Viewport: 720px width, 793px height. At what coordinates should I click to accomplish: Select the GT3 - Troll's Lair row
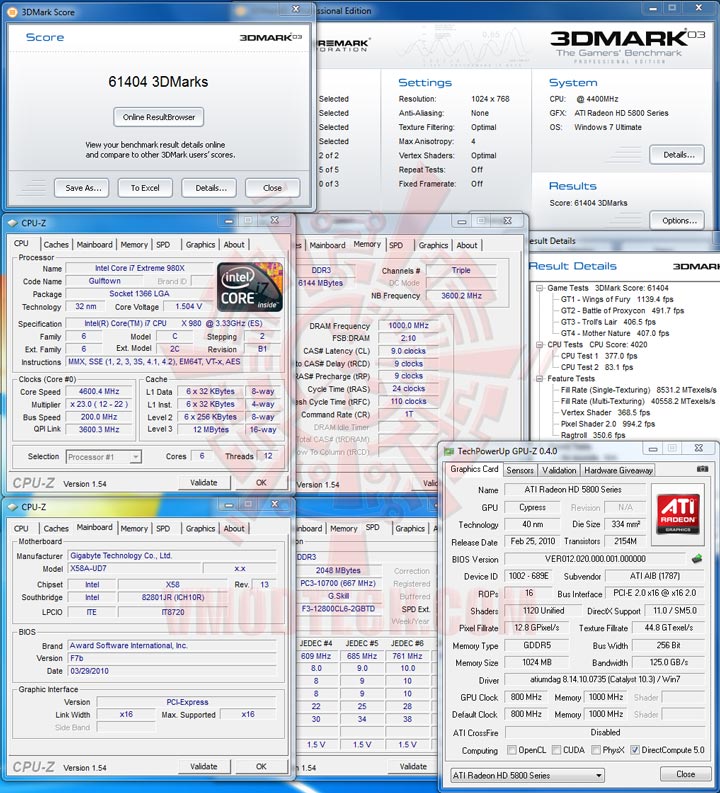point(608,322)
